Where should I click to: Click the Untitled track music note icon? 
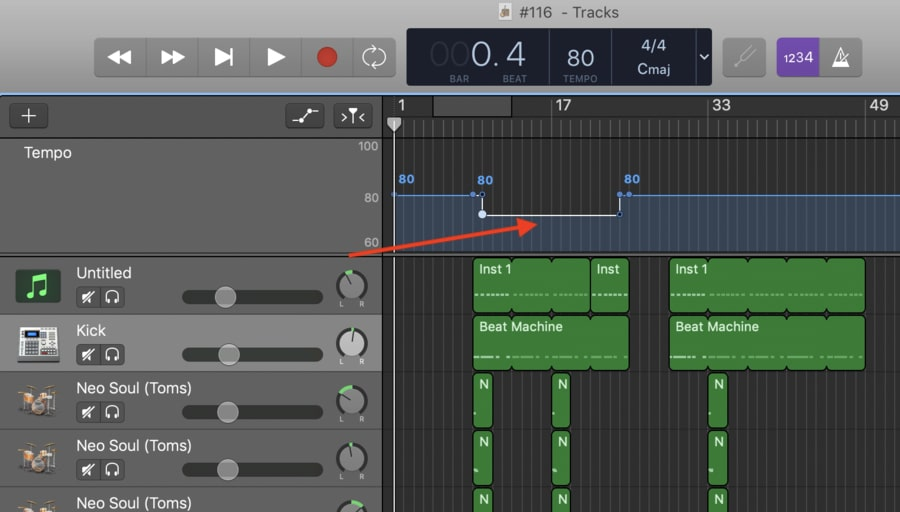point(38,285)
